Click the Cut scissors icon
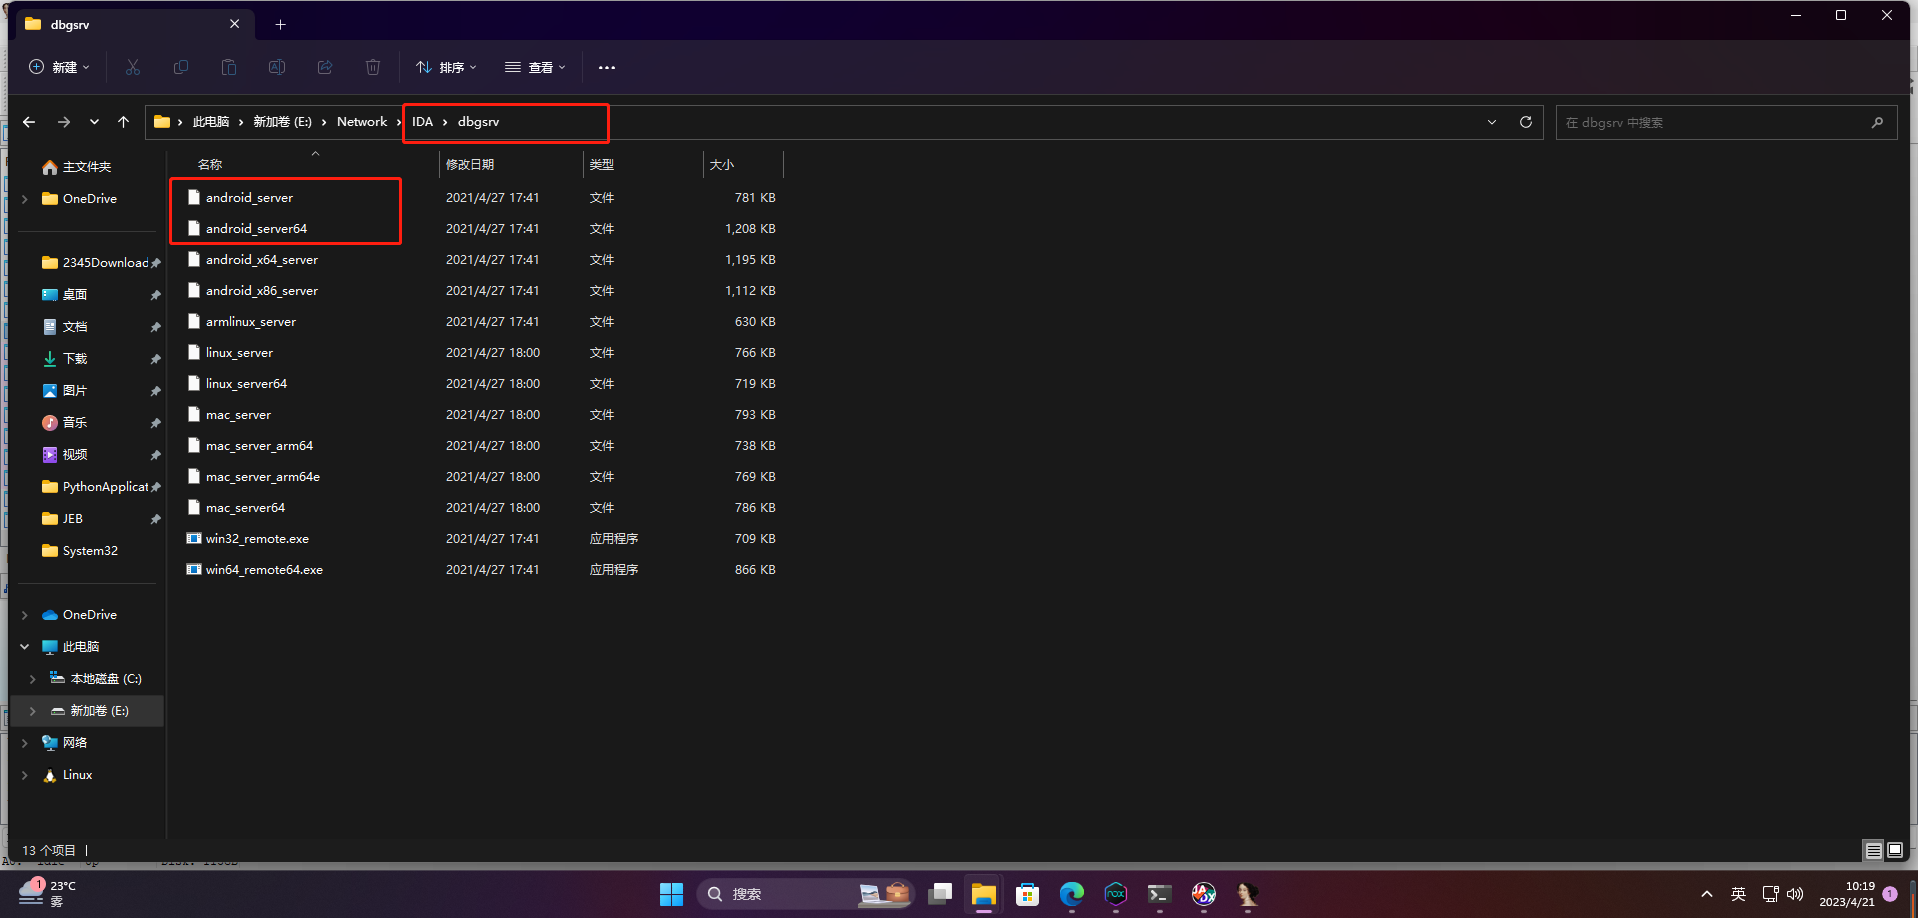This screenshot has height=918, width=1918. 133,67
